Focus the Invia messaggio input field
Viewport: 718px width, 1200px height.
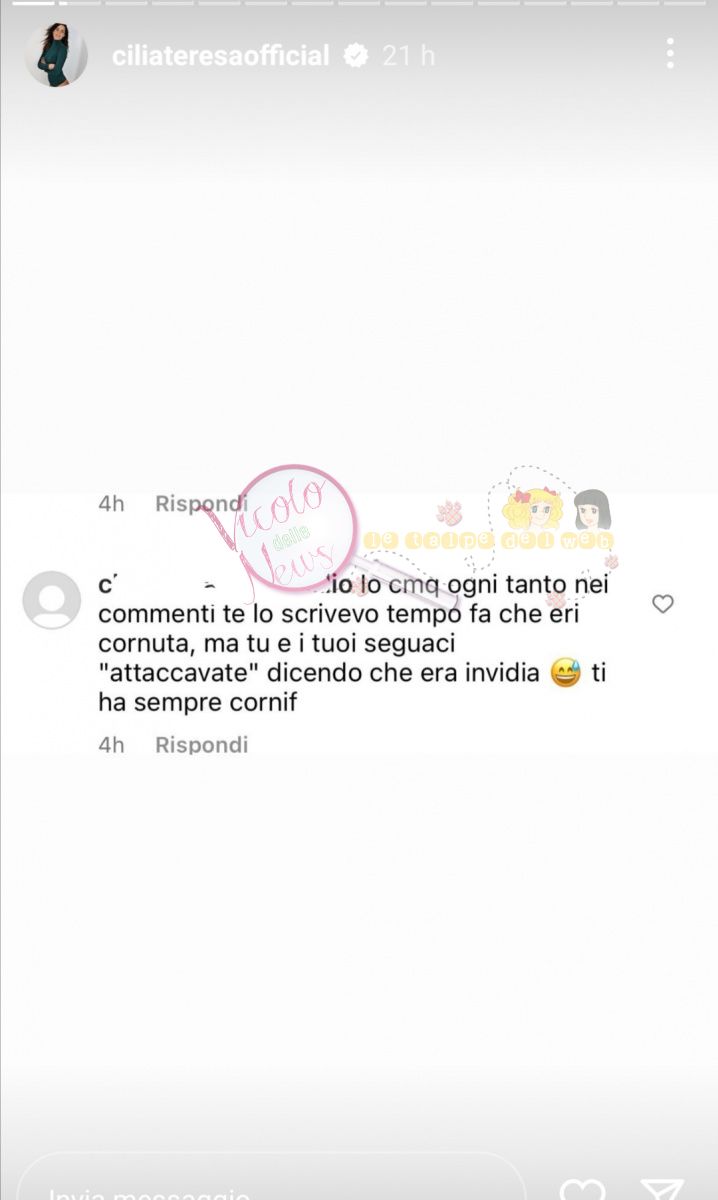click(272, 1180)
